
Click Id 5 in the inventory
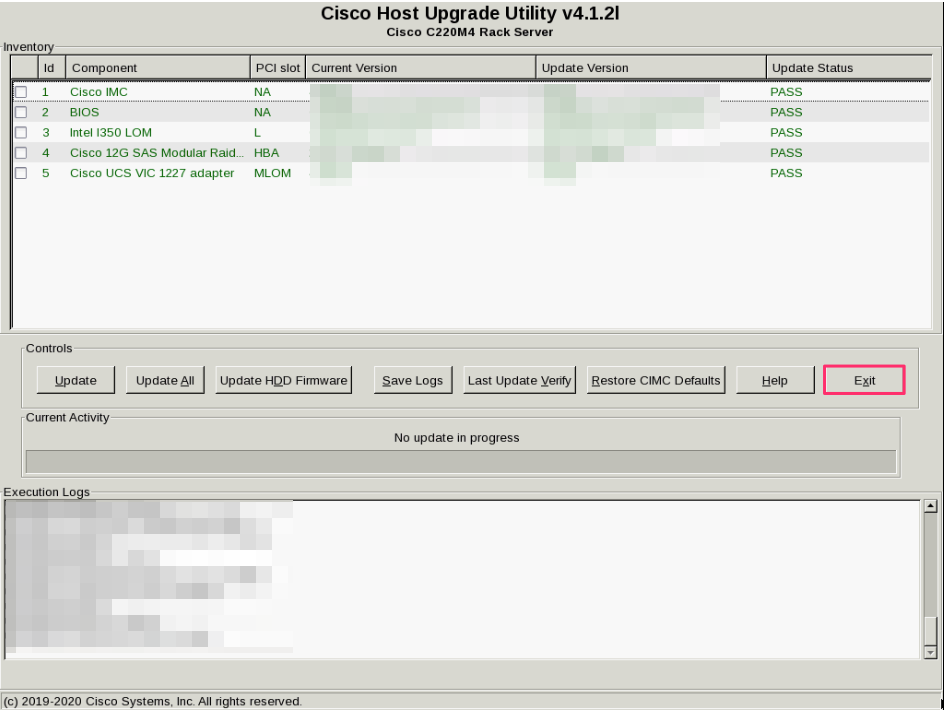pos(46,173)
